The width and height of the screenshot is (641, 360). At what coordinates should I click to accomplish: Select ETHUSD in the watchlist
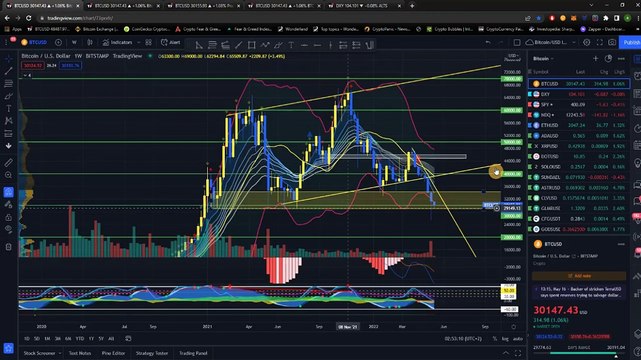pyautogui.click(x=579, y=125)
